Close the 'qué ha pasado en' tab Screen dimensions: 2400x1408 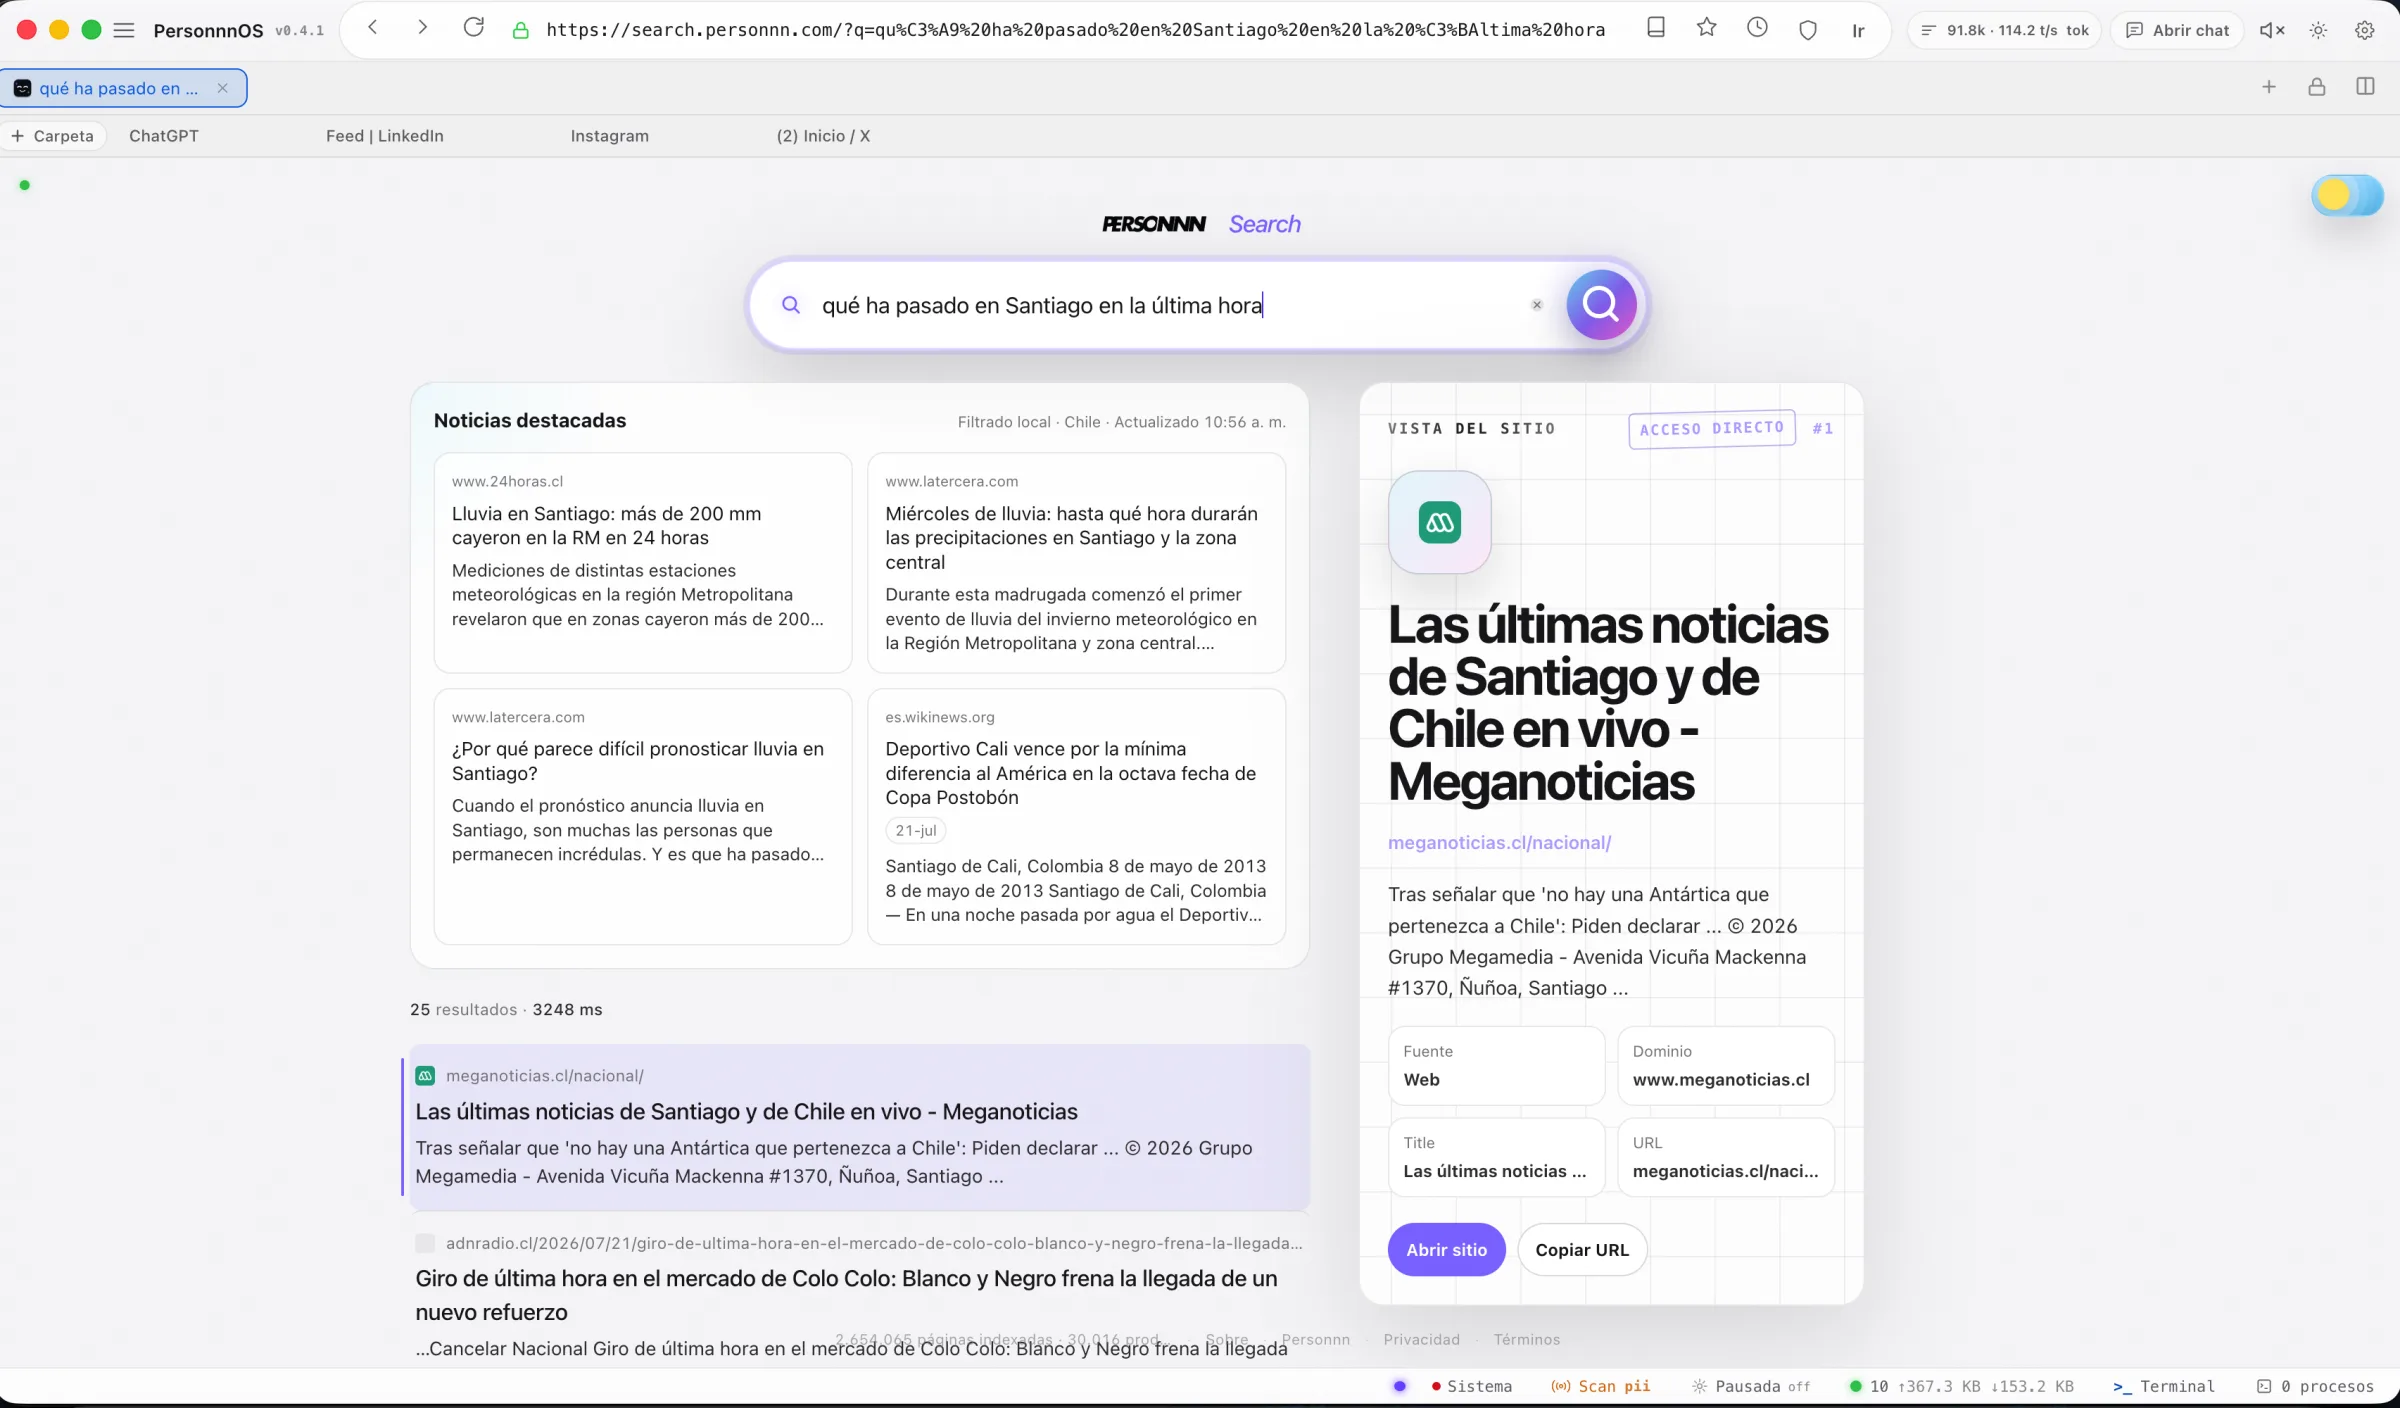[x=223, y=88]
